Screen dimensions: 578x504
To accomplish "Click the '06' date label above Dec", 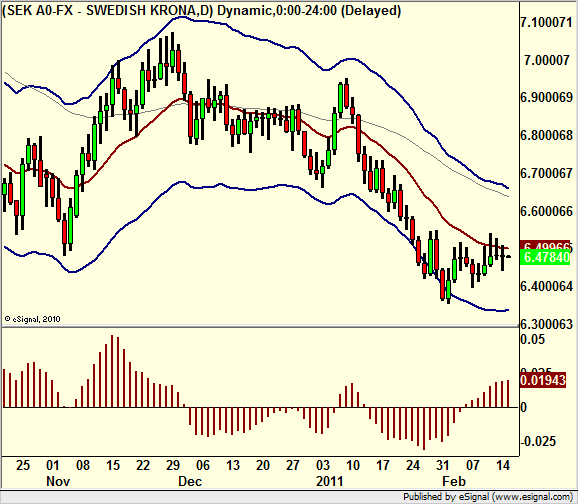I will click(203, 466).
